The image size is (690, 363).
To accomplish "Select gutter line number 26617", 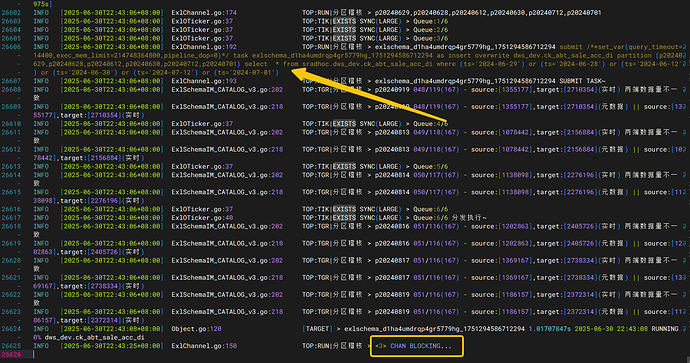I will 11,218.
